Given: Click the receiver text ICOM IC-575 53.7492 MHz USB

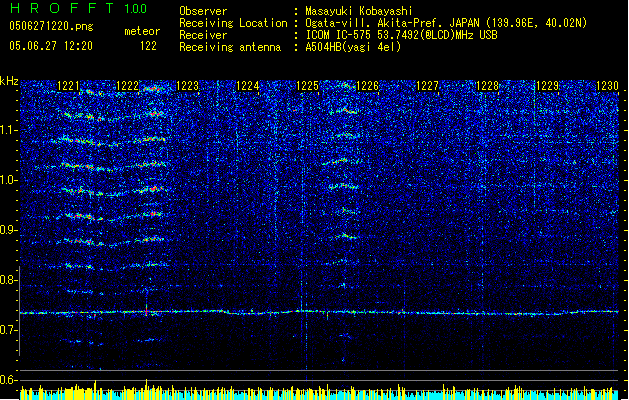Looking at the screenshot, I should coord(401,35).
